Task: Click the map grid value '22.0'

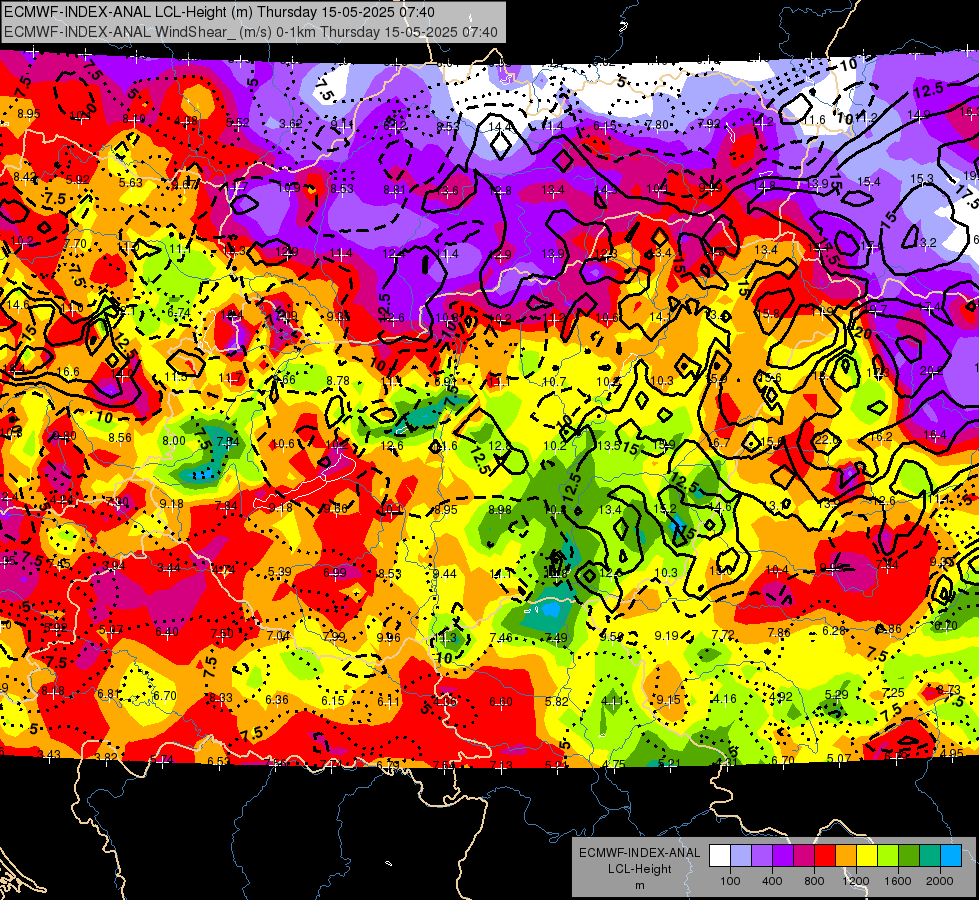Action: coord(827,440)
